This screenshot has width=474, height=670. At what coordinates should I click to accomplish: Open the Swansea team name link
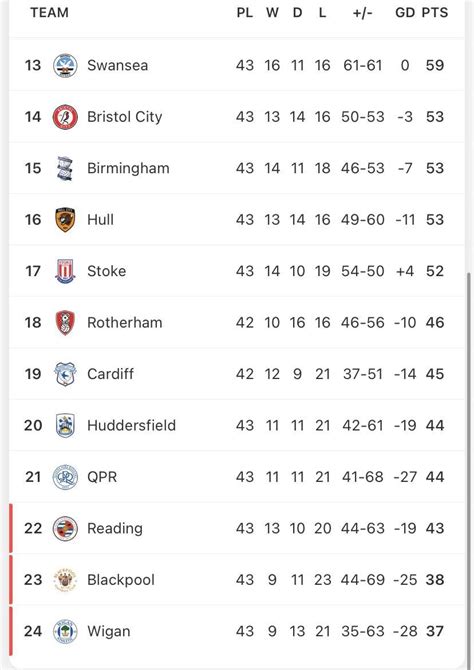118,65
